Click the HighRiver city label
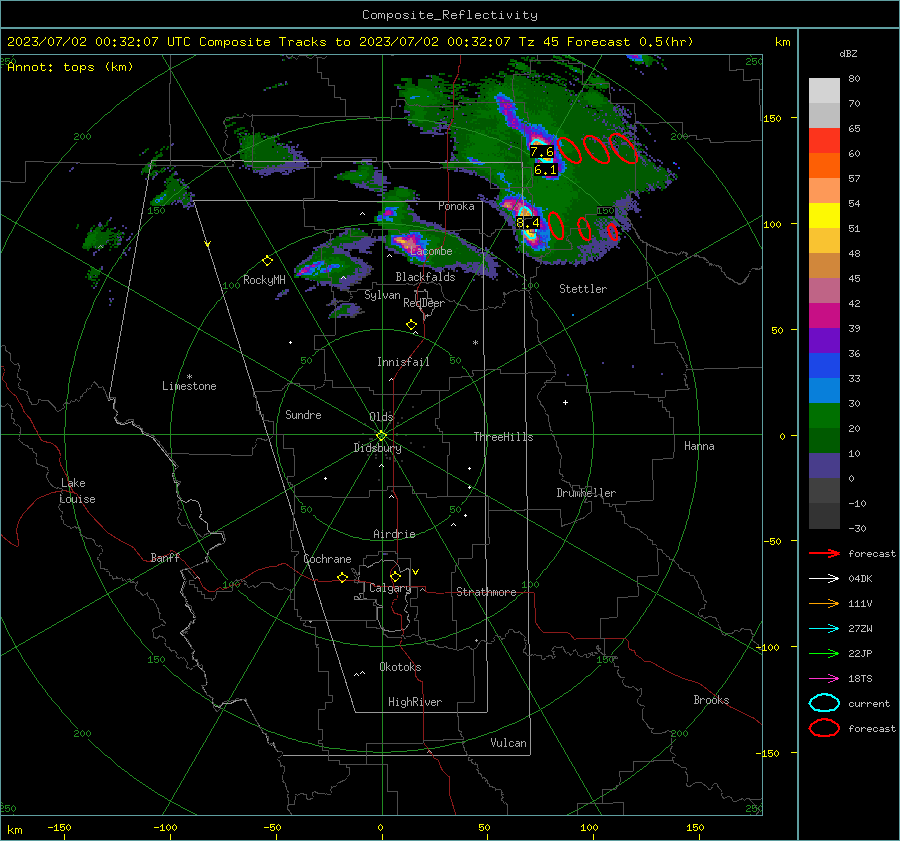The image size is (900, 841). [415, 702]
